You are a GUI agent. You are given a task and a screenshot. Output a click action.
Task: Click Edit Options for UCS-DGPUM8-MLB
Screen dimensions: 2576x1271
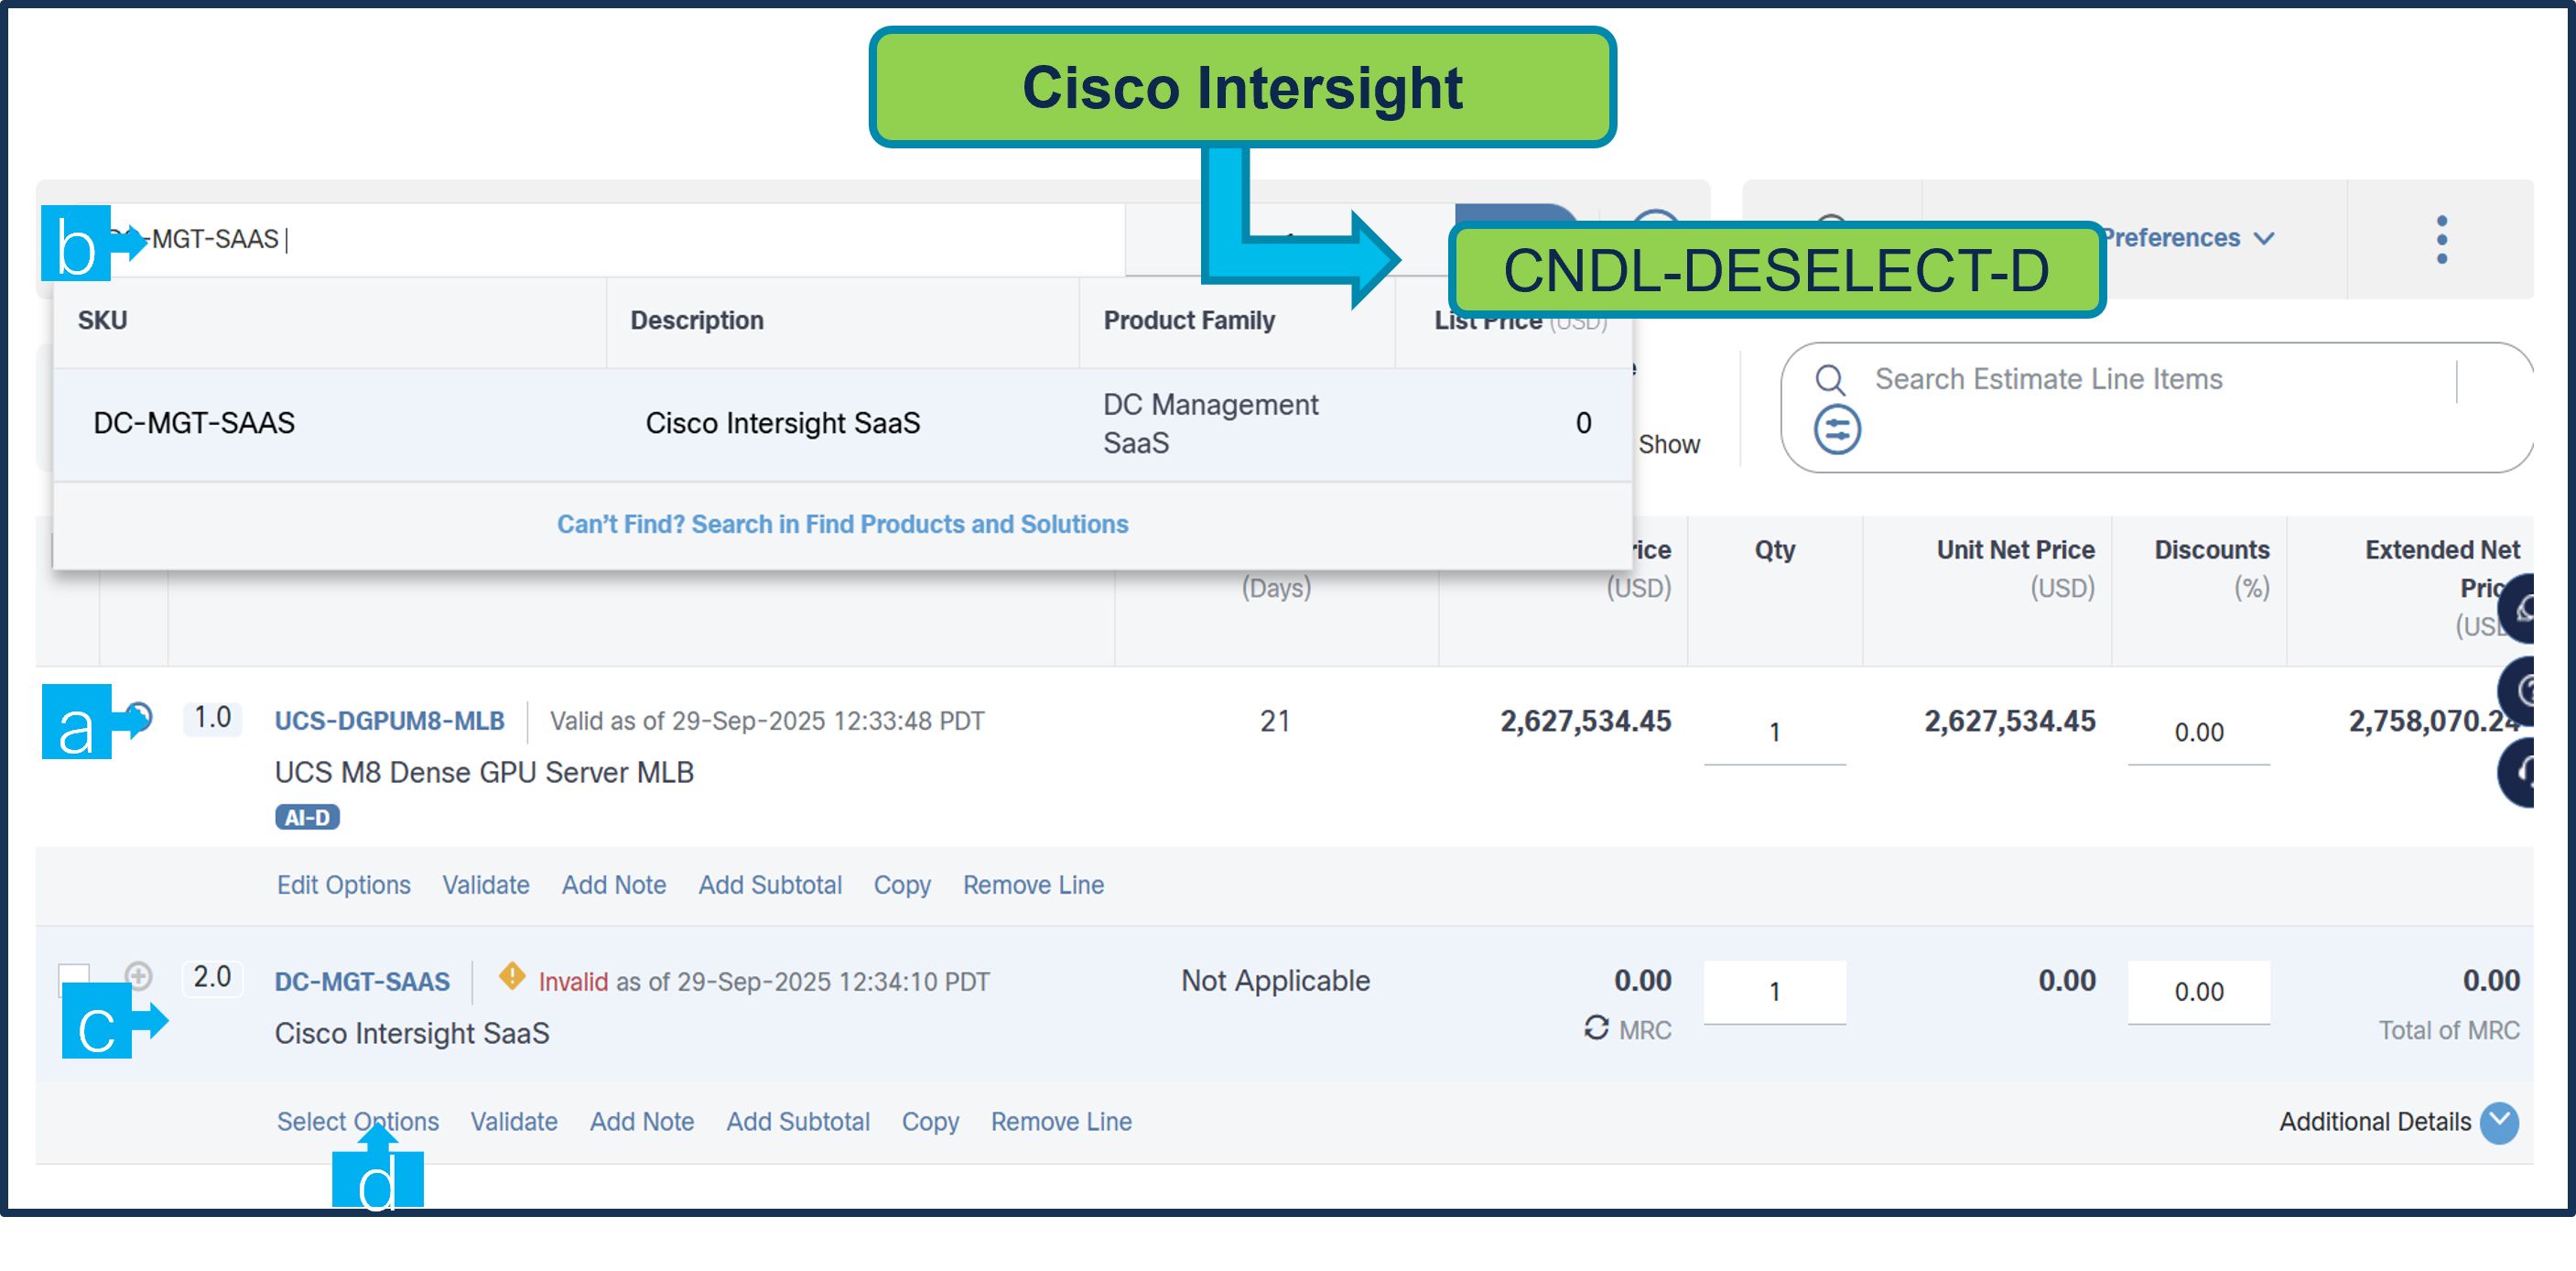point(343,885)
